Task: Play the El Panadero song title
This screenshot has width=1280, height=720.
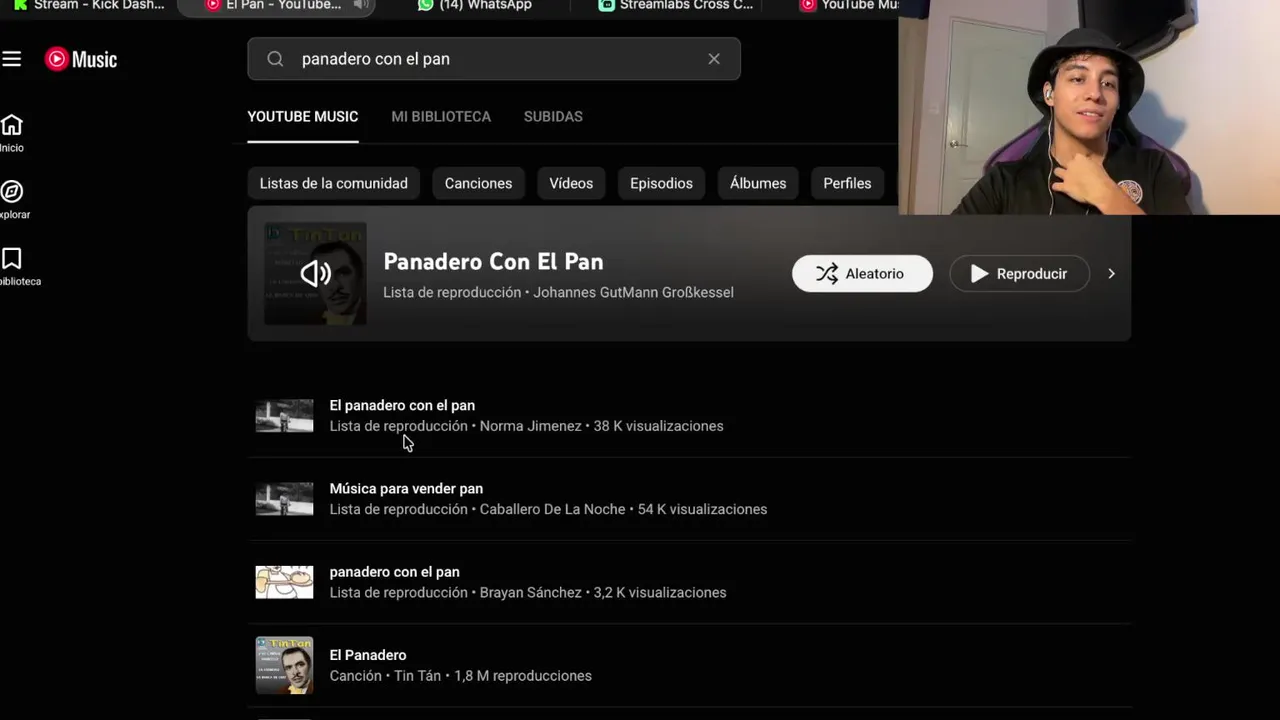Action: point(368,655)
